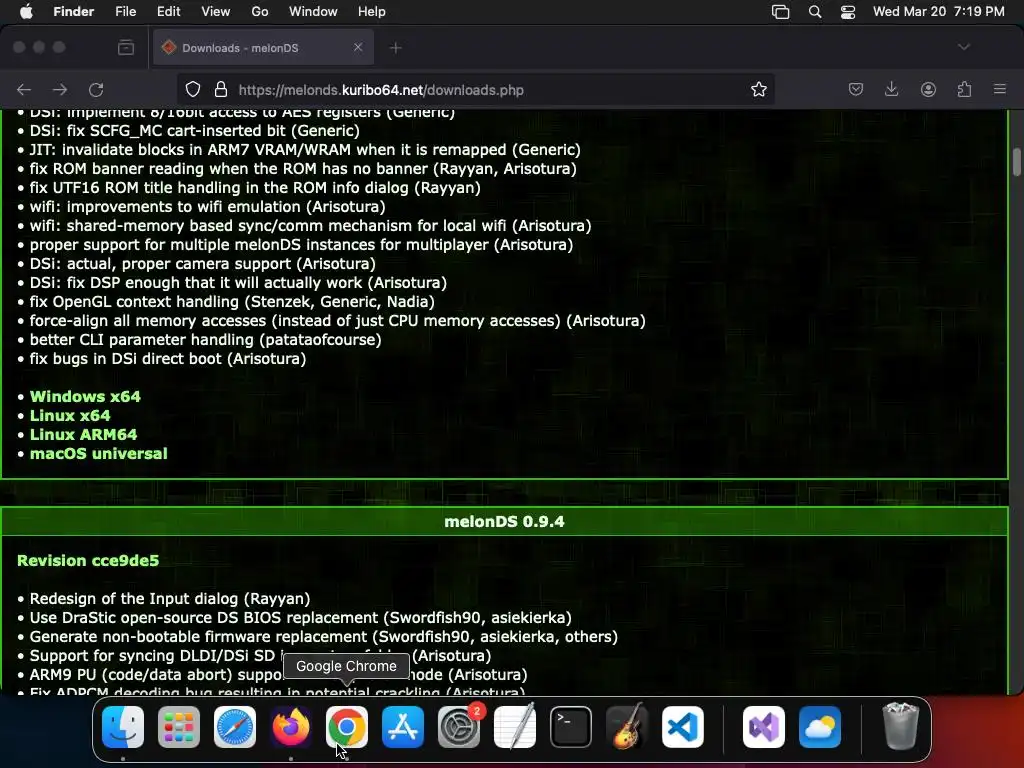
Task: Reload the melonDS downloads page
Action: (97, 89)
